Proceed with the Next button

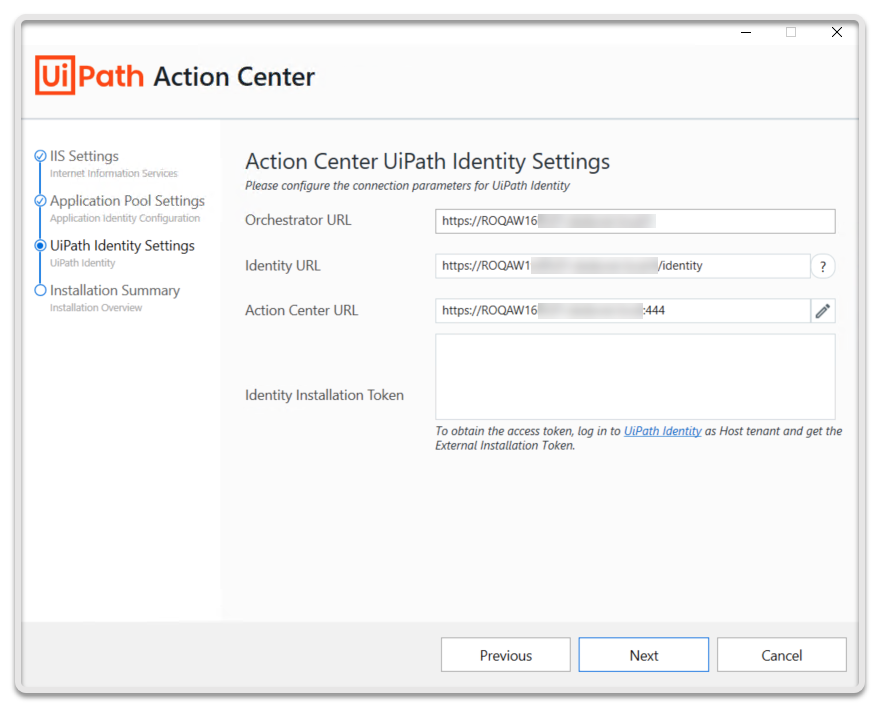643,655
